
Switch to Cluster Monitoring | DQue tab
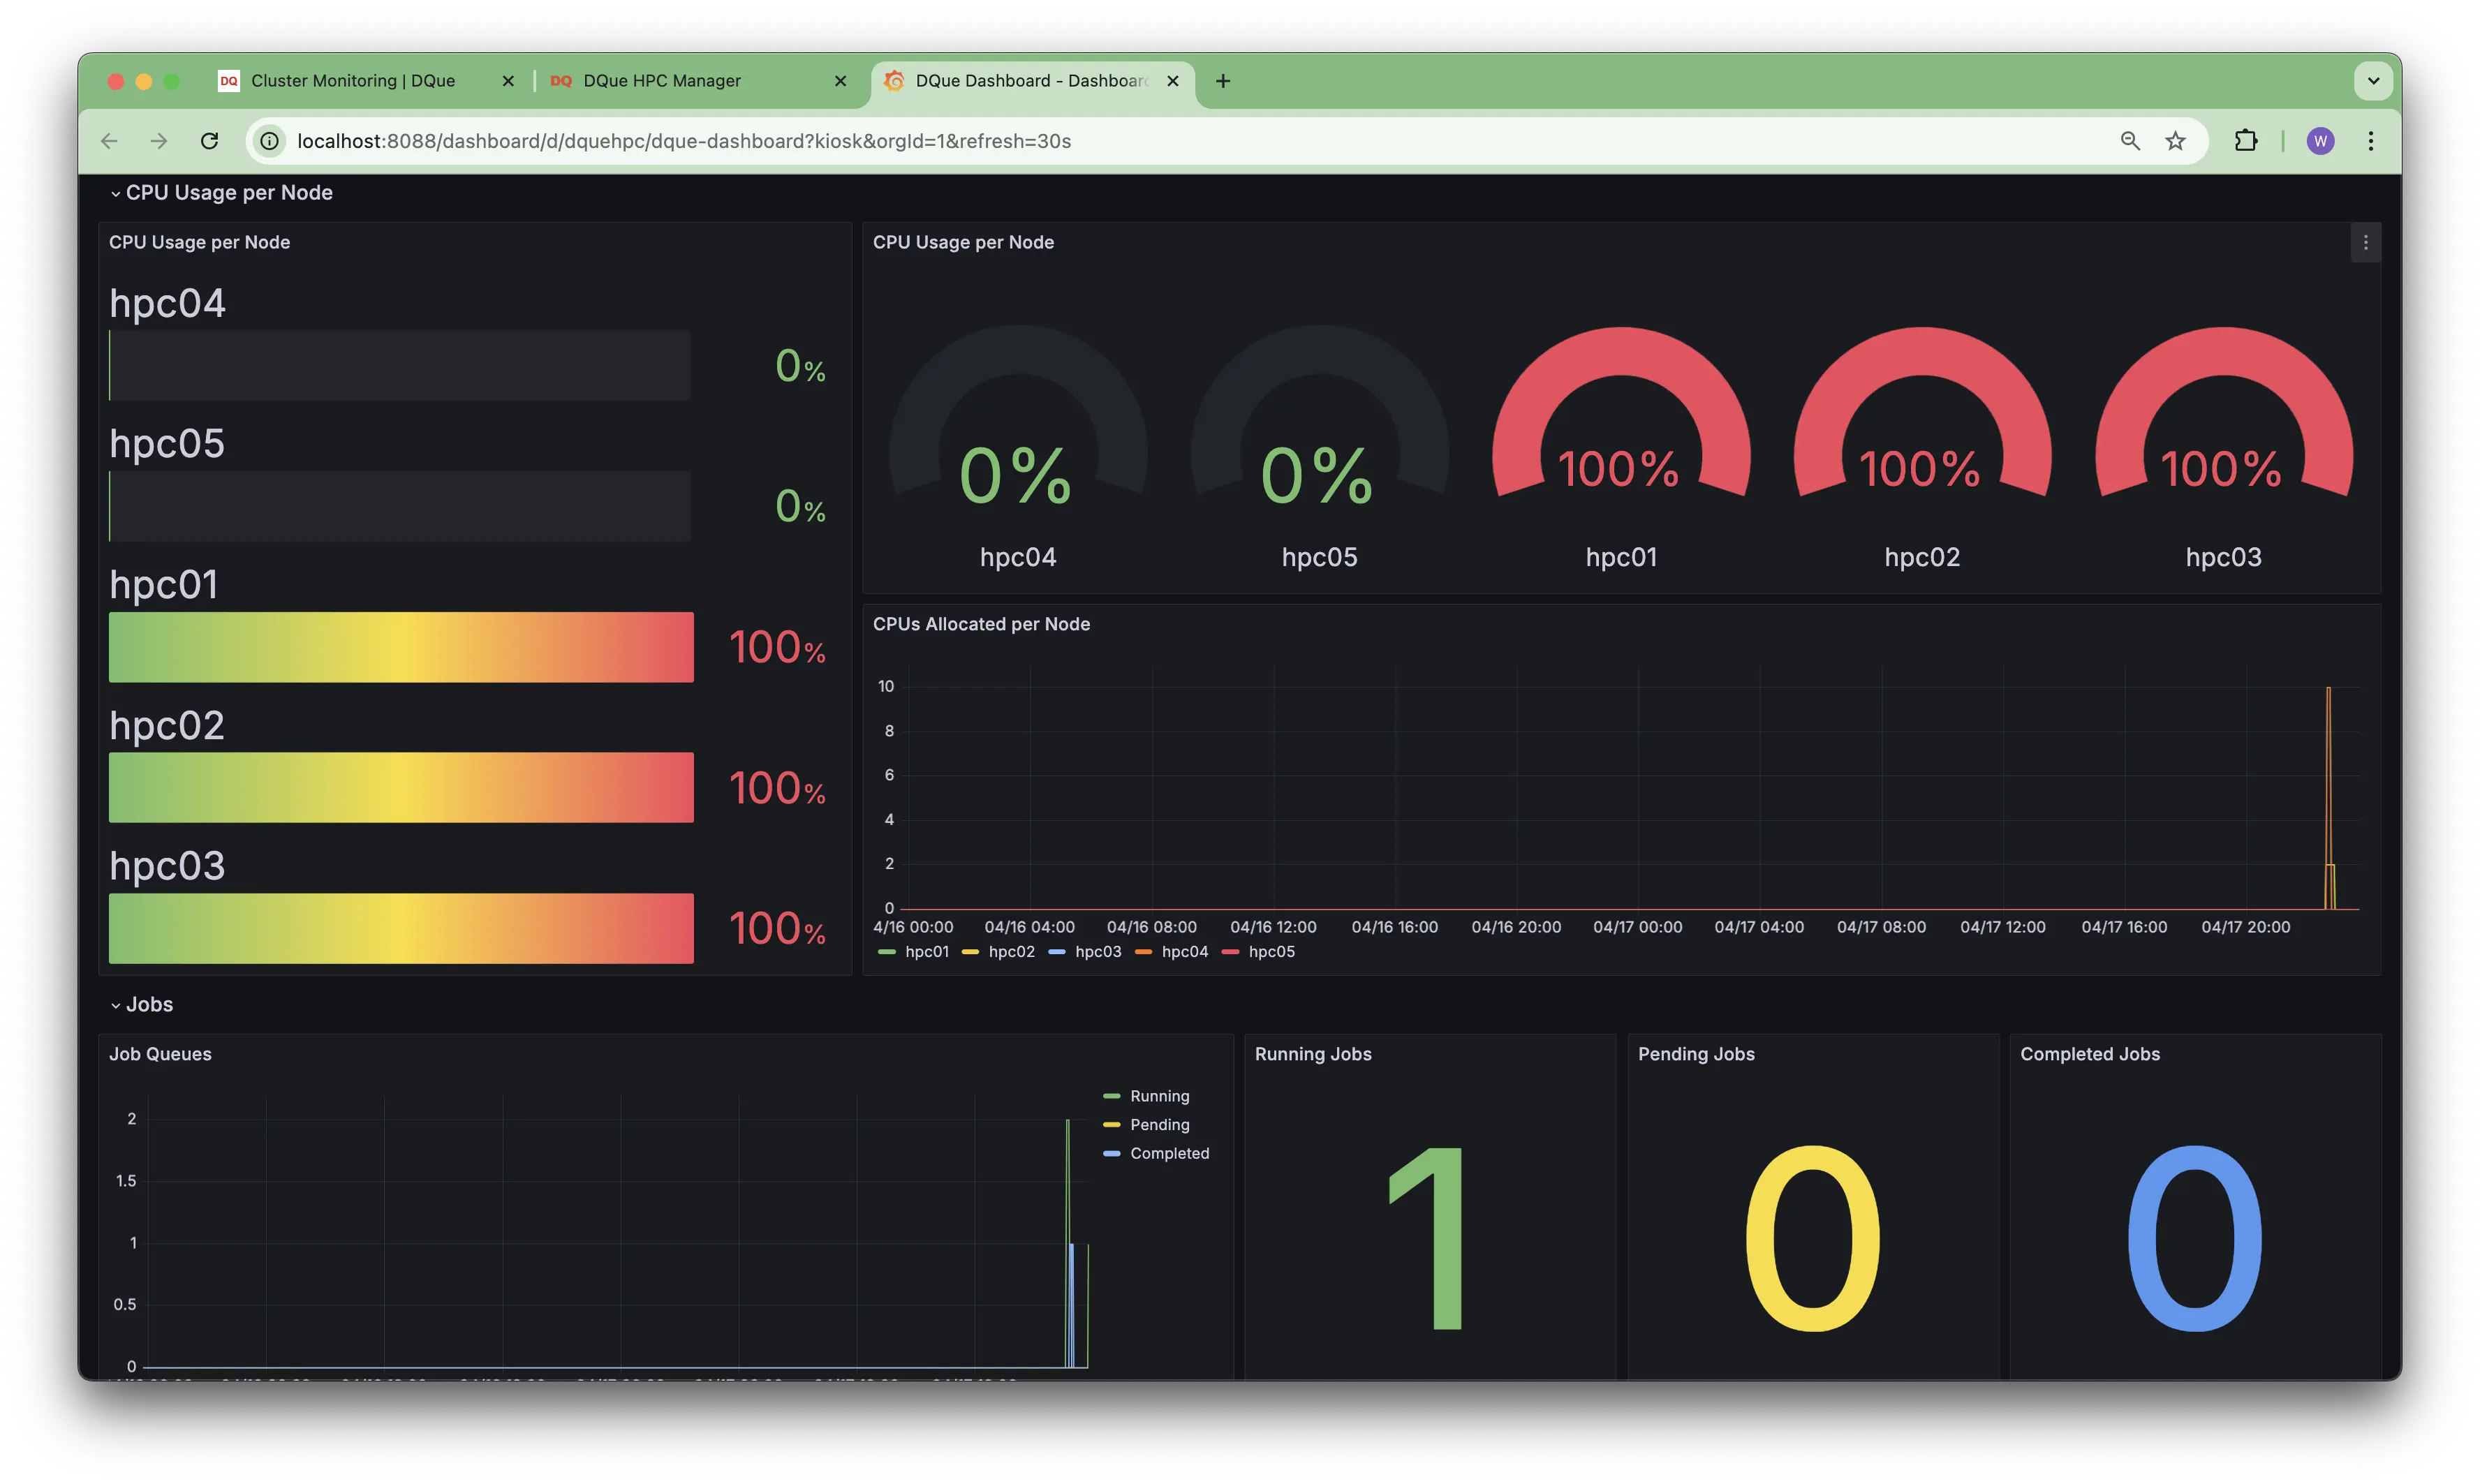[x=352, y=81]
